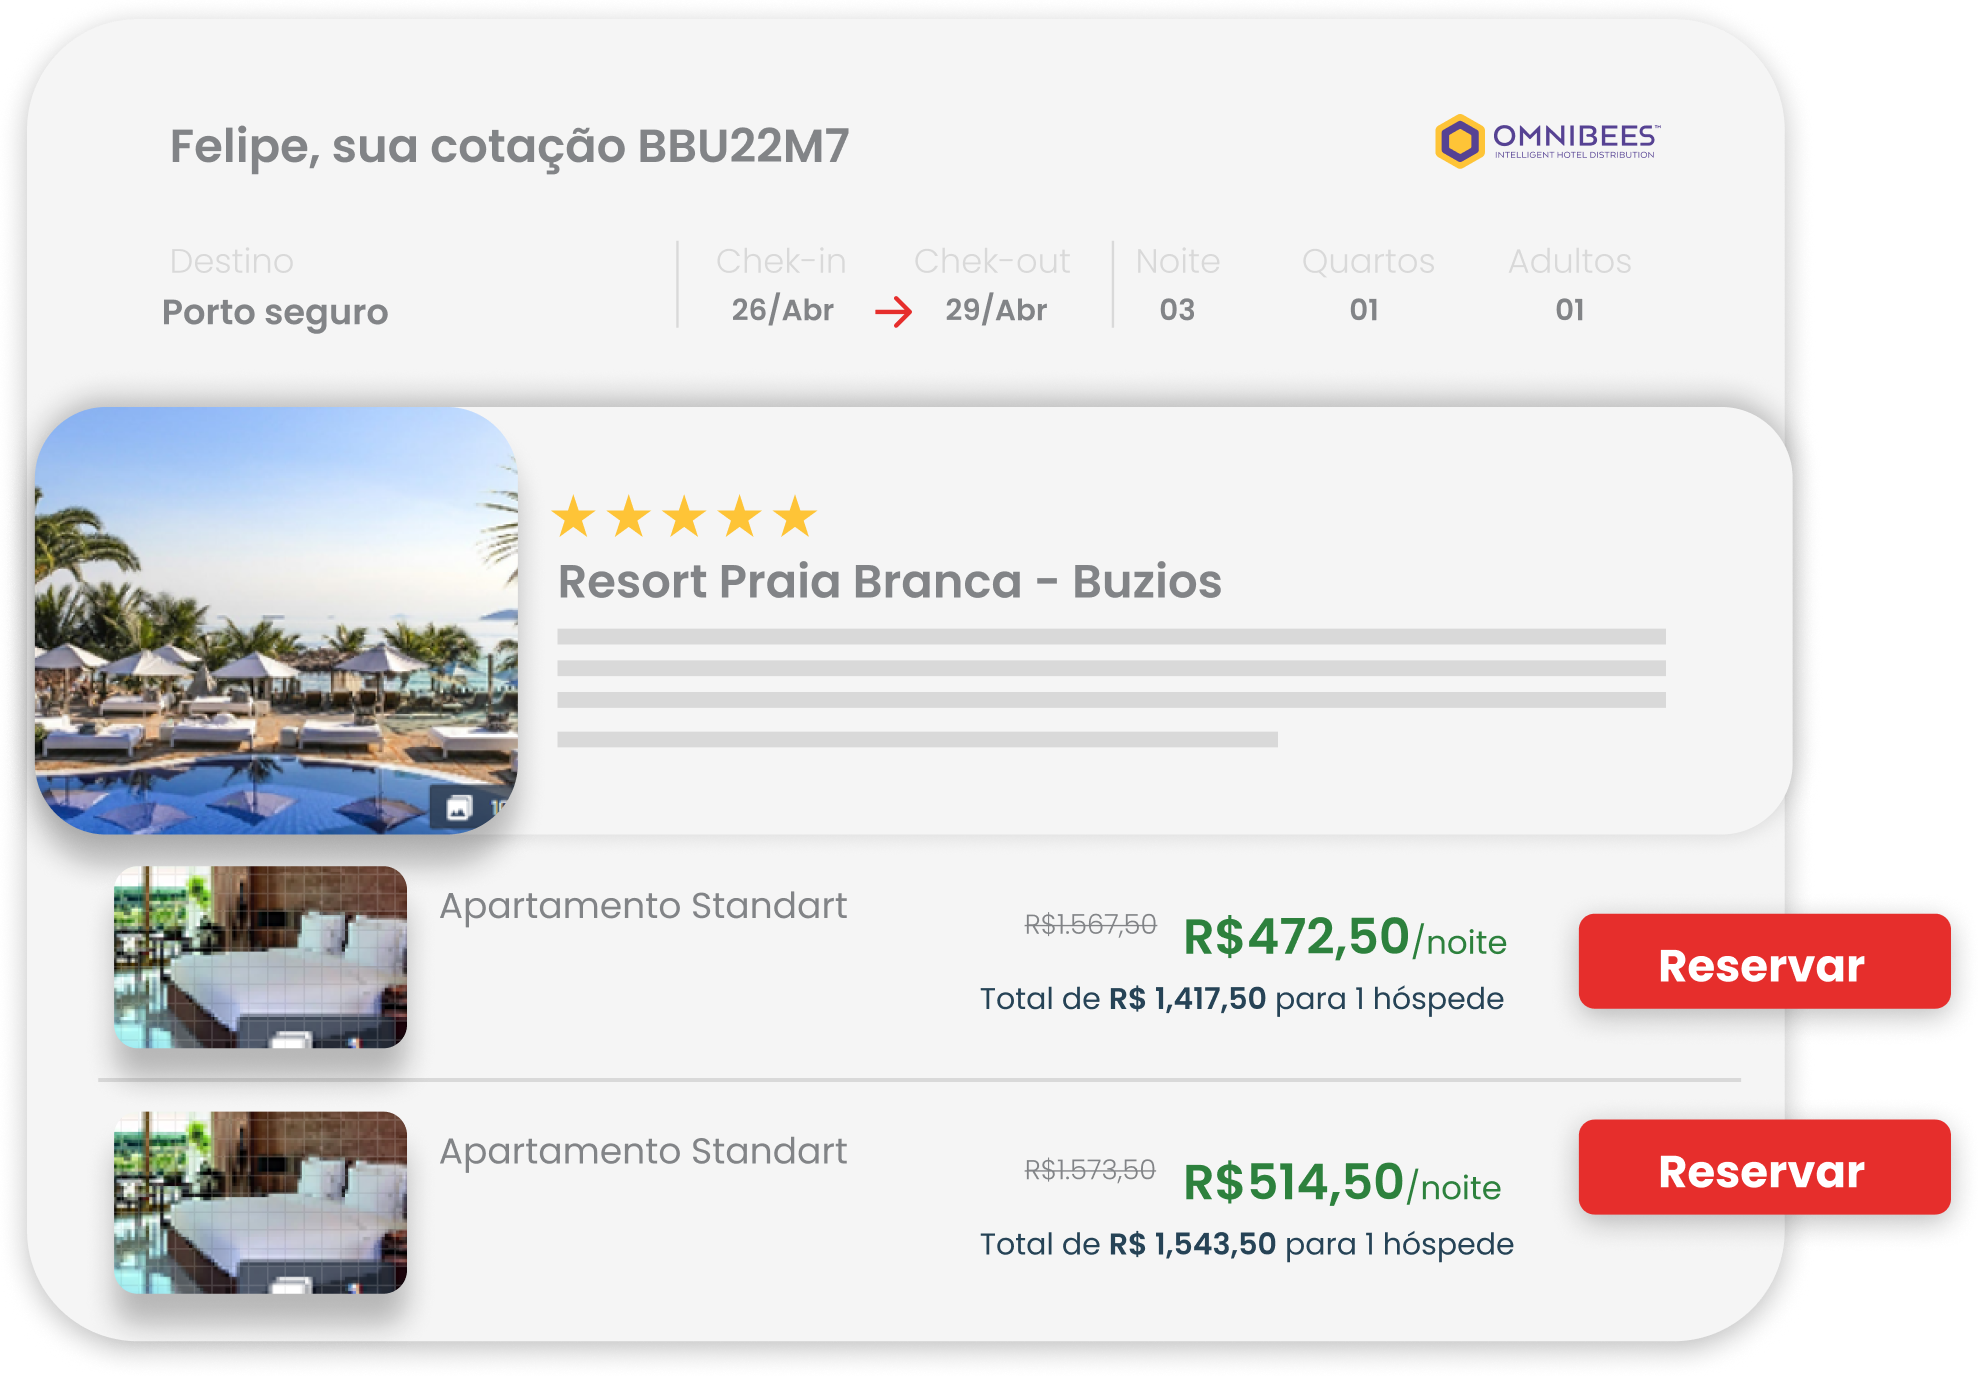Change the 26/Abr check-in date
This screenshot has width=1978, height=1376.
pyautogui.click(x=782, y=310)
